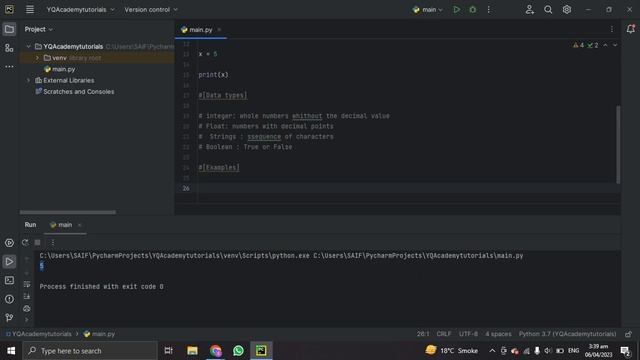The width and height of the screenshot is (640, 360).
Task: Start debugging with the Debug bug icon
Action: click(473, 9)
